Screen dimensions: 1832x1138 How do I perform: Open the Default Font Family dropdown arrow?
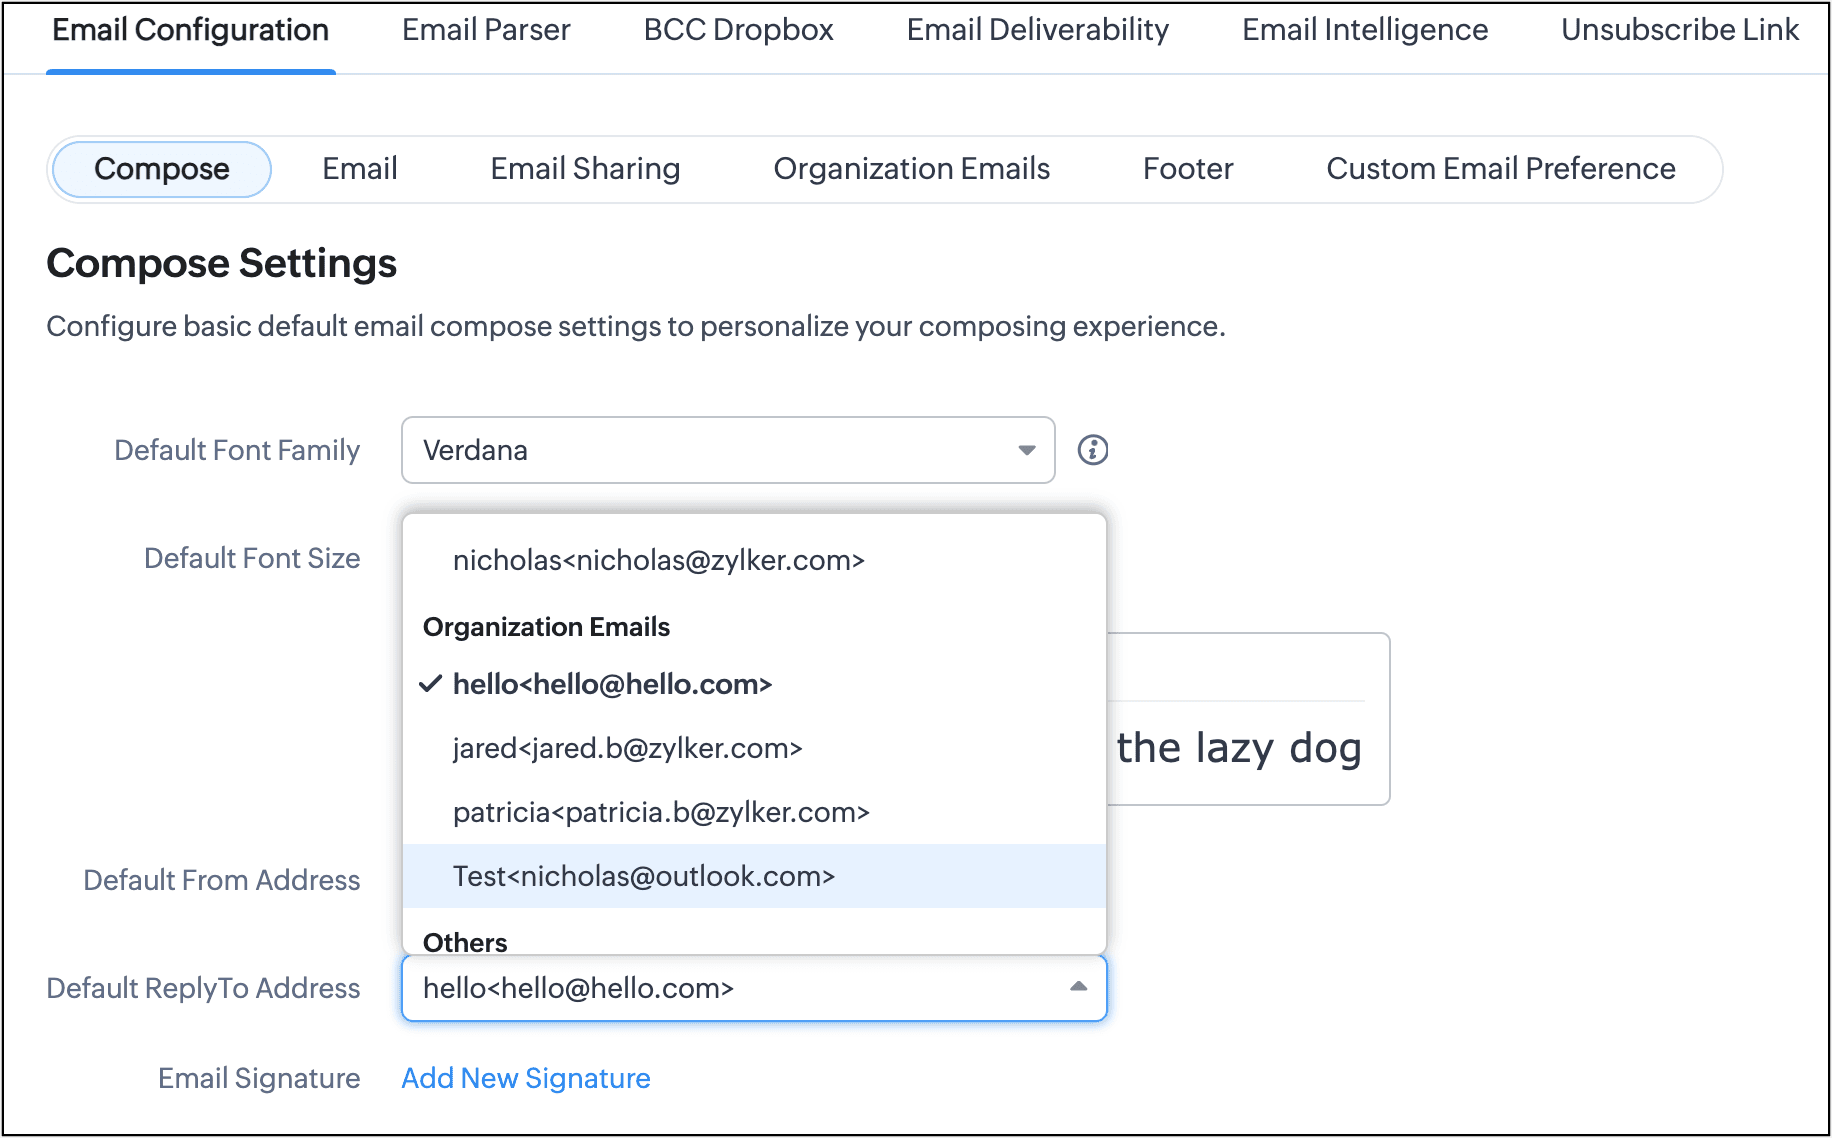1026,450
